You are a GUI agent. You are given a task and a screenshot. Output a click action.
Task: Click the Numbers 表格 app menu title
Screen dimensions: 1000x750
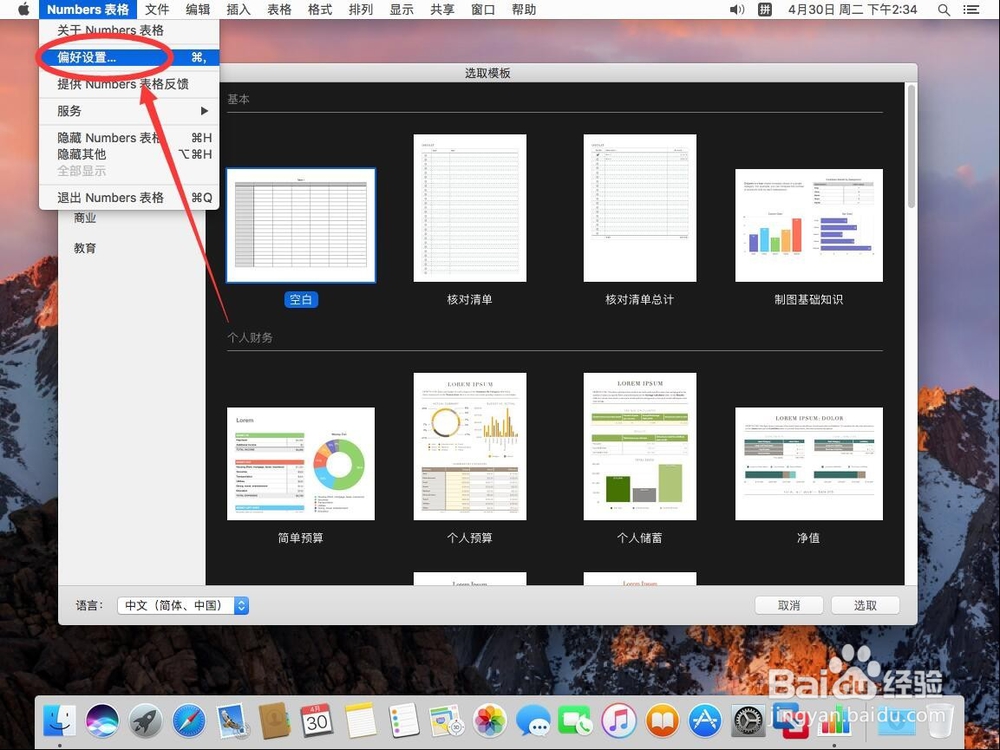pos(88,10)
